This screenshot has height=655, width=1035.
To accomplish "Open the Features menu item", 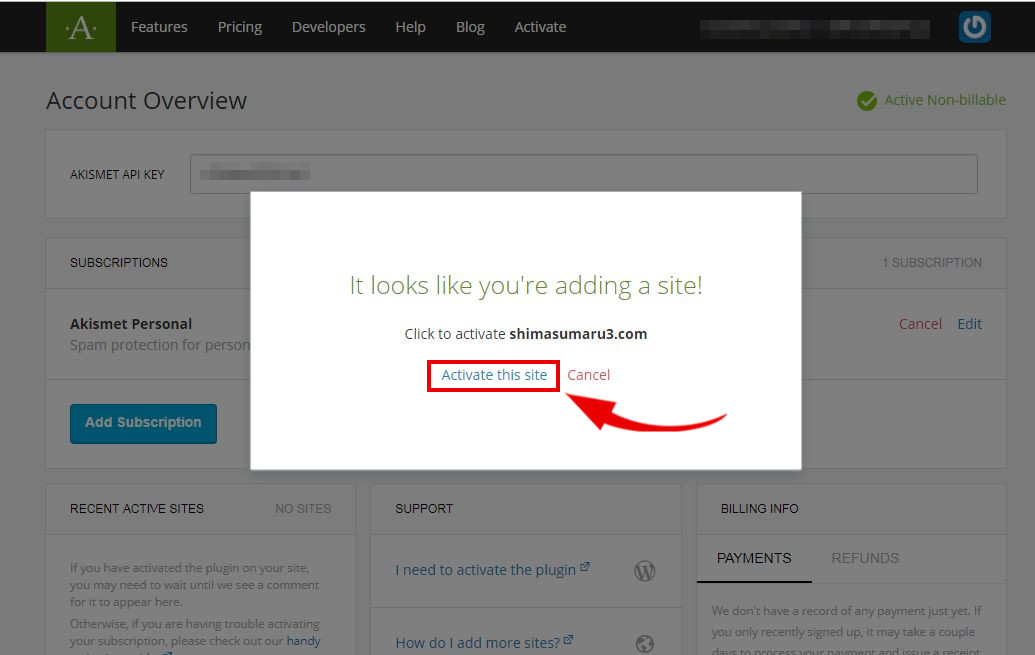I will coord(159,27).
